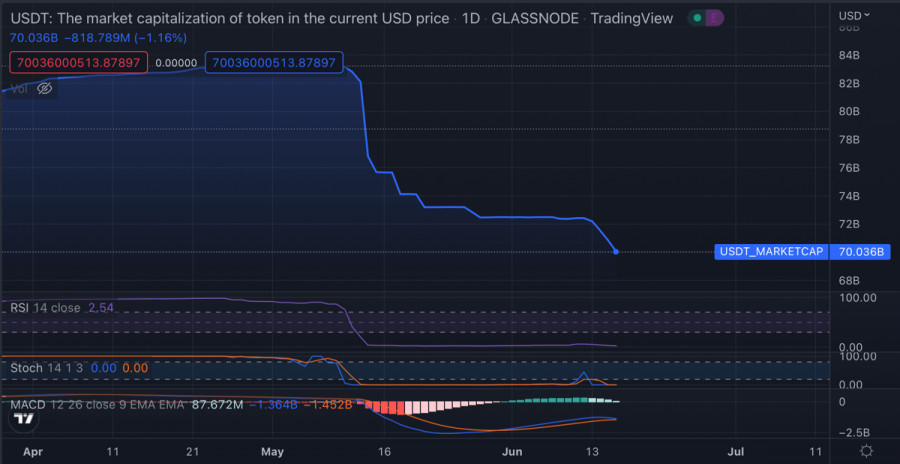Click the 70.036B current price tag

(860, 252)
